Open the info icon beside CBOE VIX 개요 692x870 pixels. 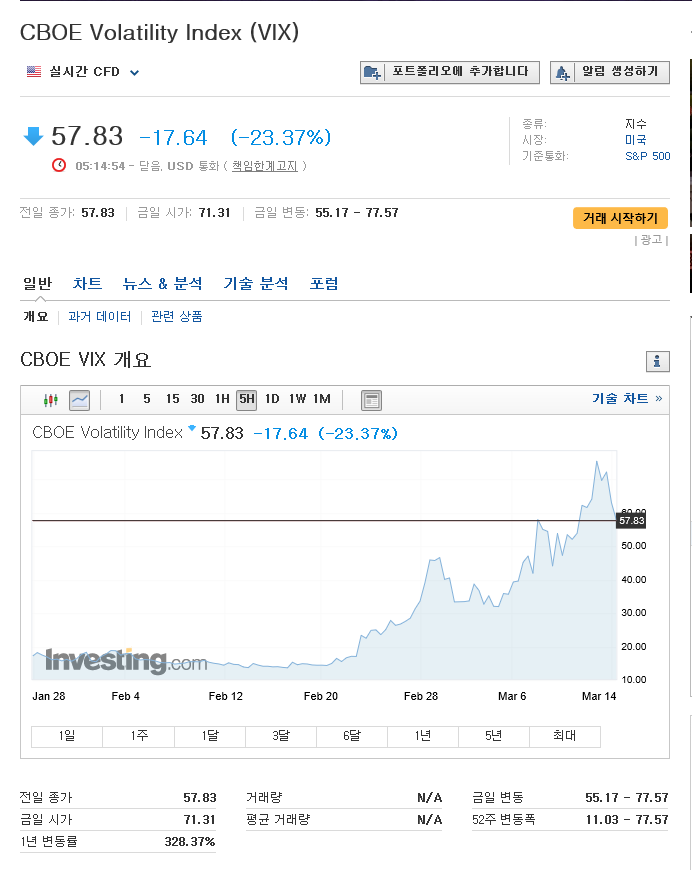658,361
